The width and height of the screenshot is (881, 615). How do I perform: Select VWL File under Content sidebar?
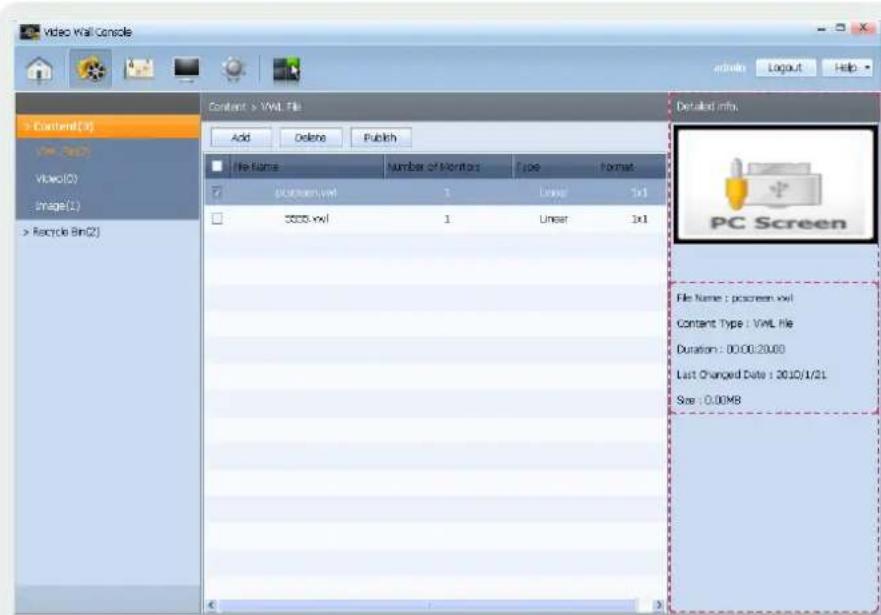click(x=62, y=151)
